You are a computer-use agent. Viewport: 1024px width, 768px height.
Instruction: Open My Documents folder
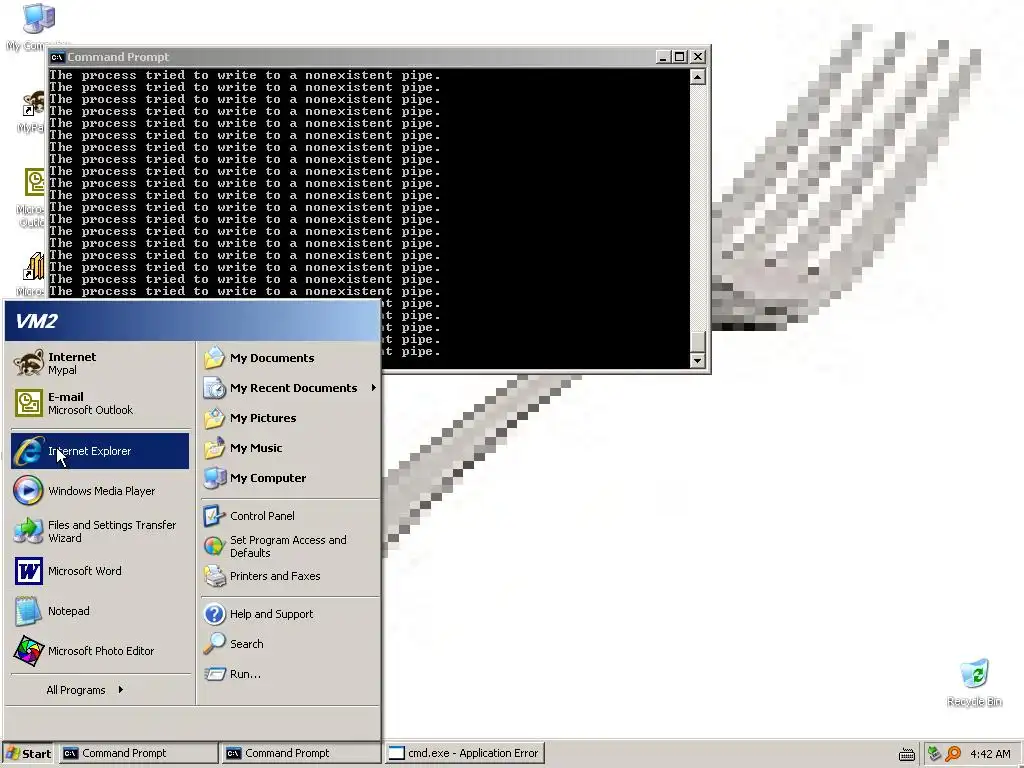click(x=290, y=358)
